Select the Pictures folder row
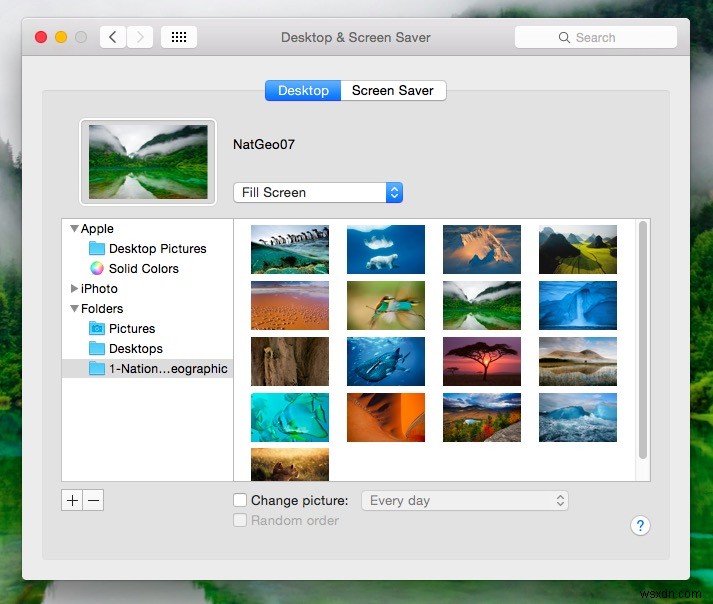 click(147, 328)
